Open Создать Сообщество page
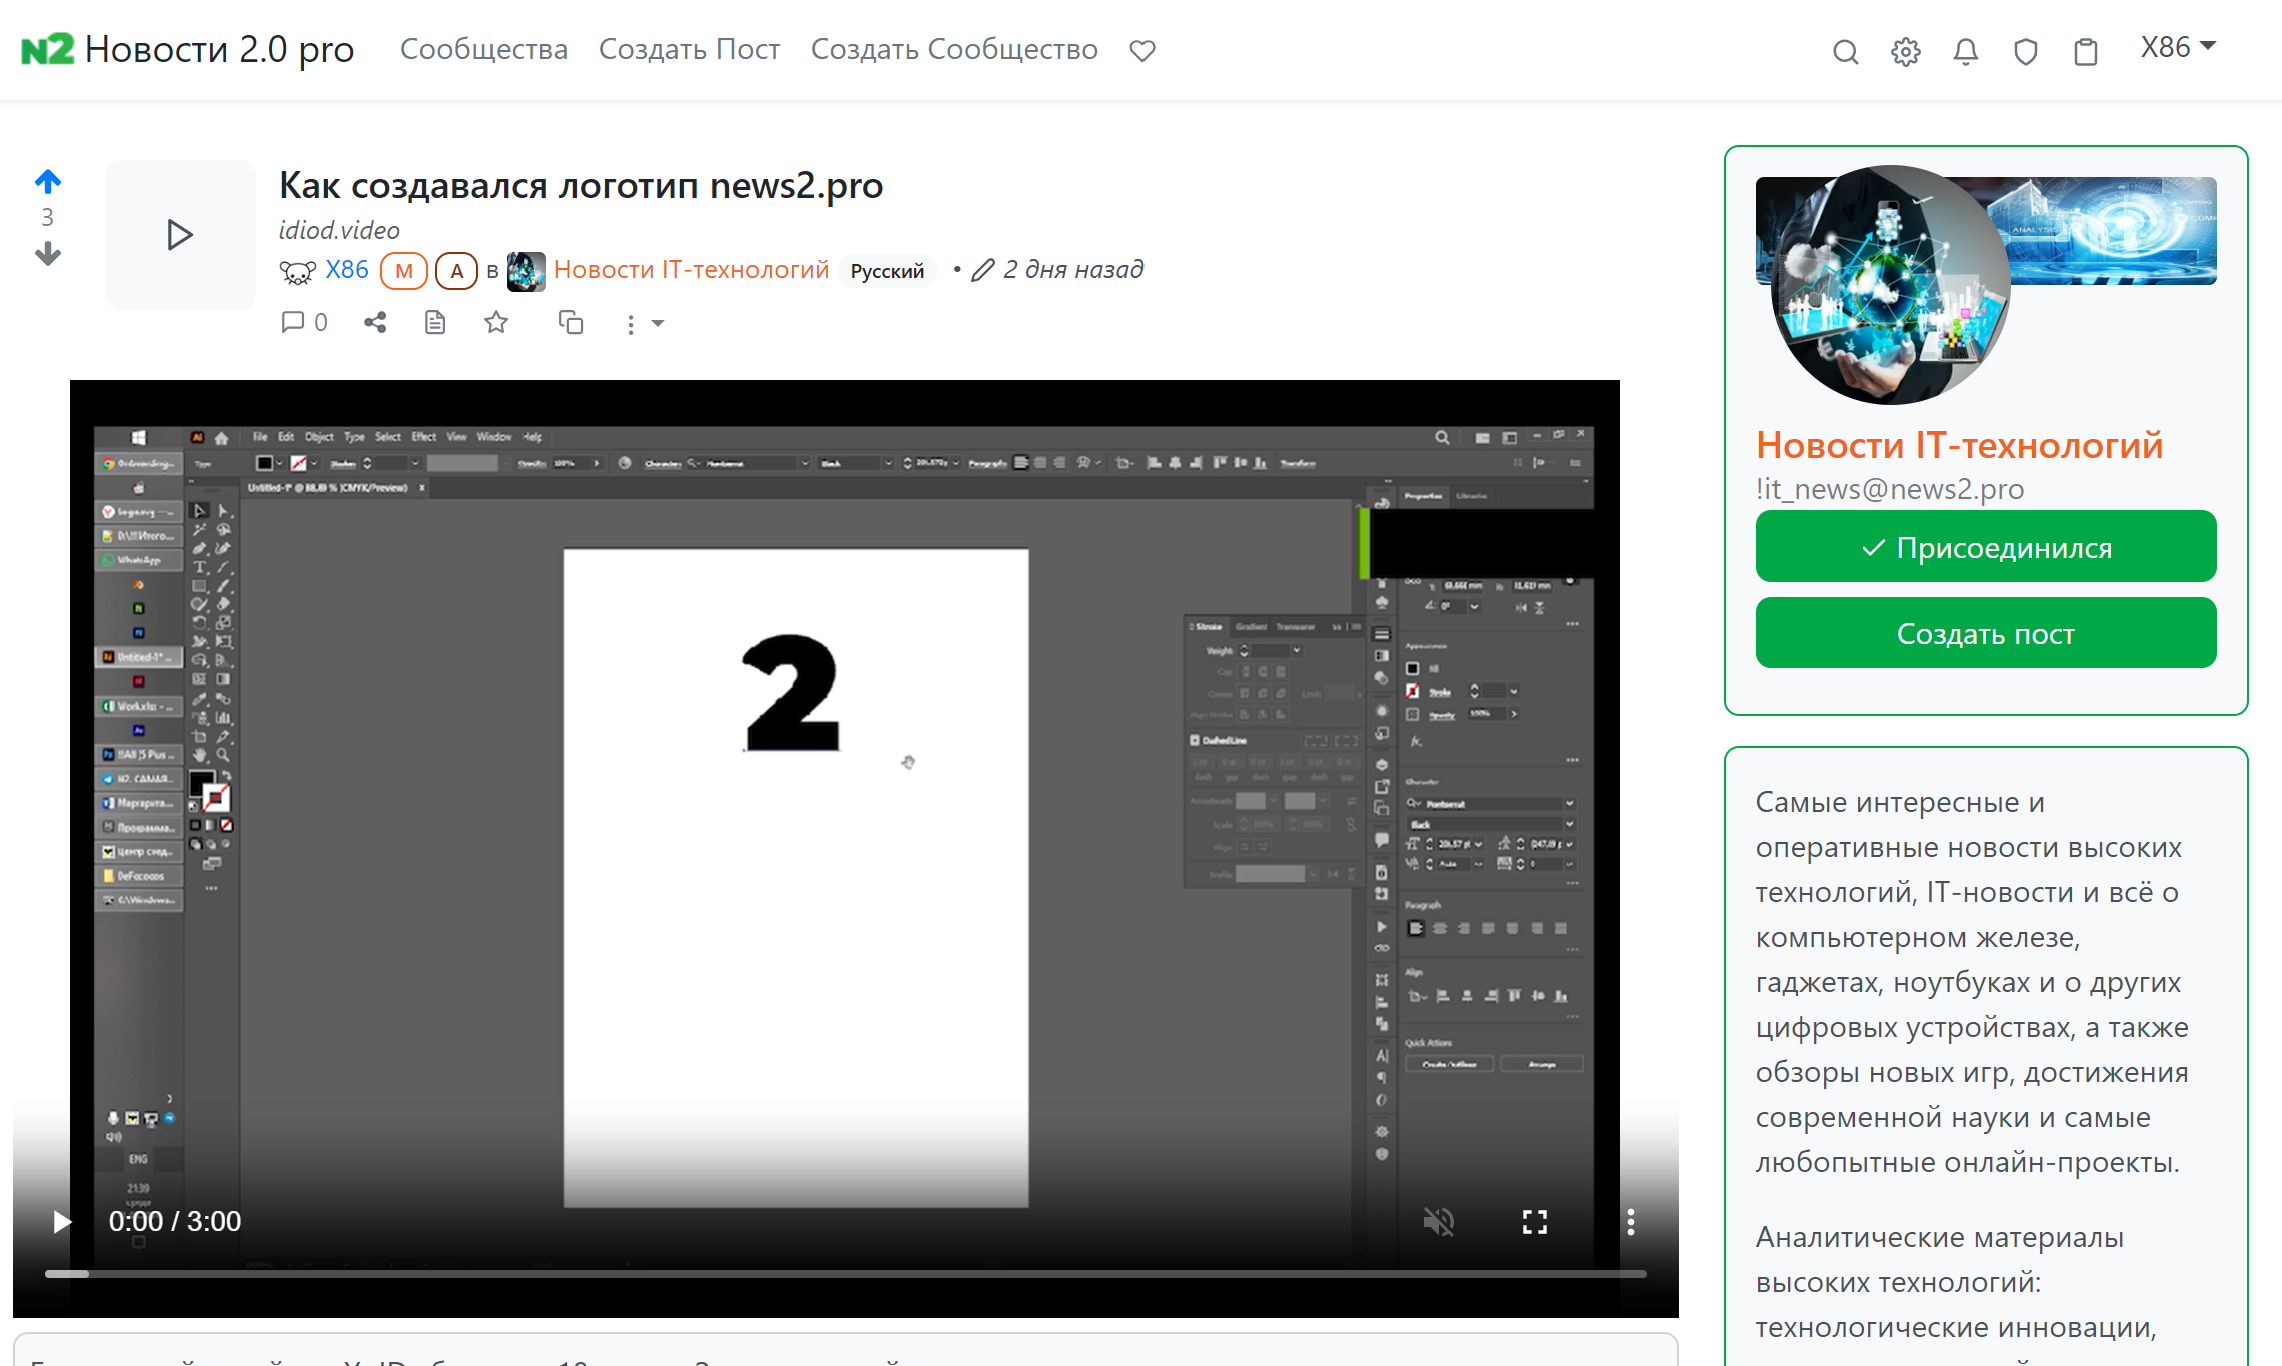 click(x=954, y=49)
